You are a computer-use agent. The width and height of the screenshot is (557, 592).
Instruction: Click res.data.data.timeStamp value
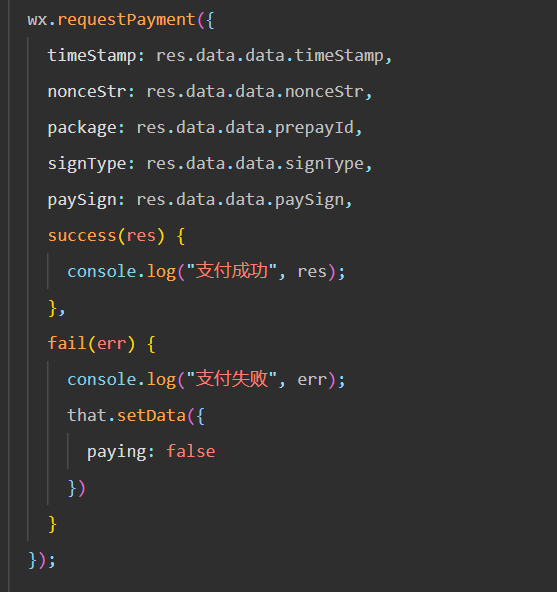tap(269, 56)
